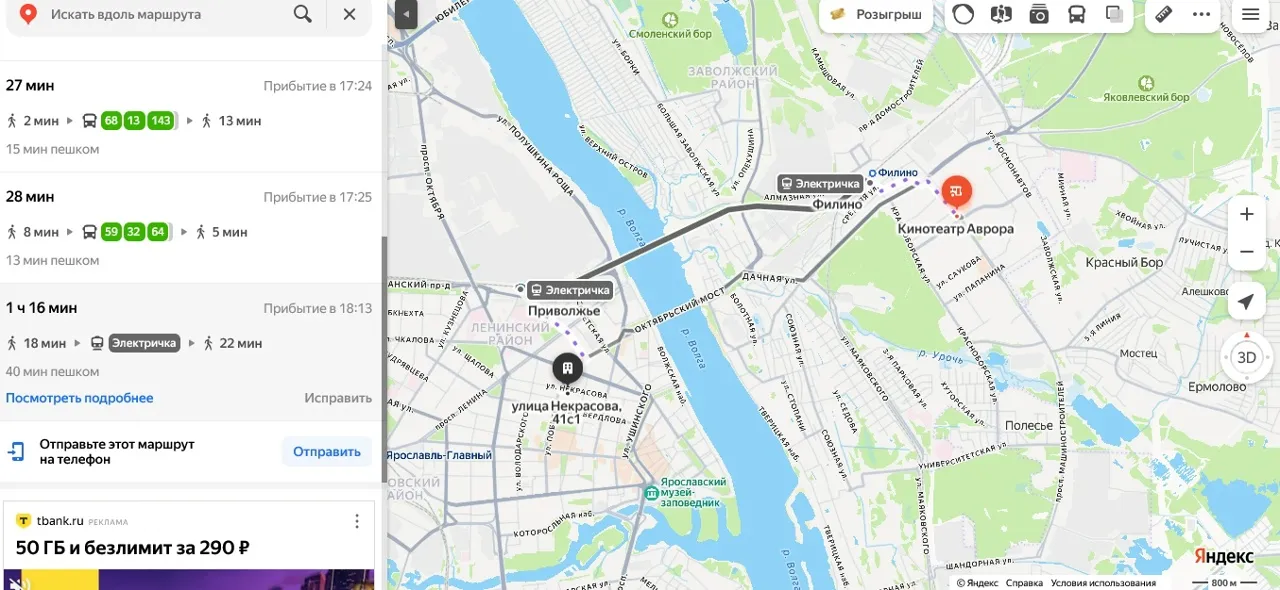Zoom in with plus button
This screenshot has height=590, width=1280.
pos(1246,214)
